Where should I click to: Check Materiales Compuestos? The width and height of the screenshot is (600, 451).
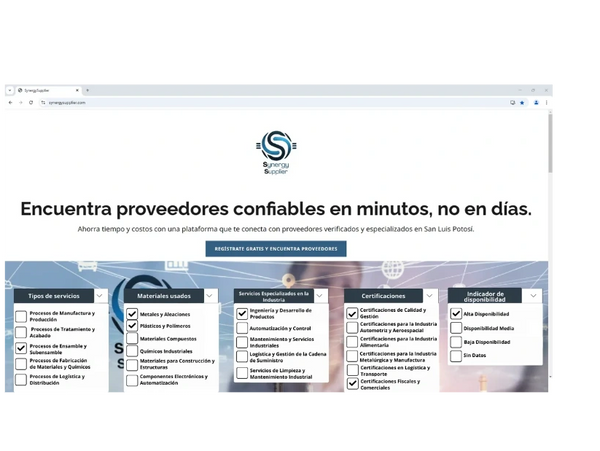pos(132,339)
